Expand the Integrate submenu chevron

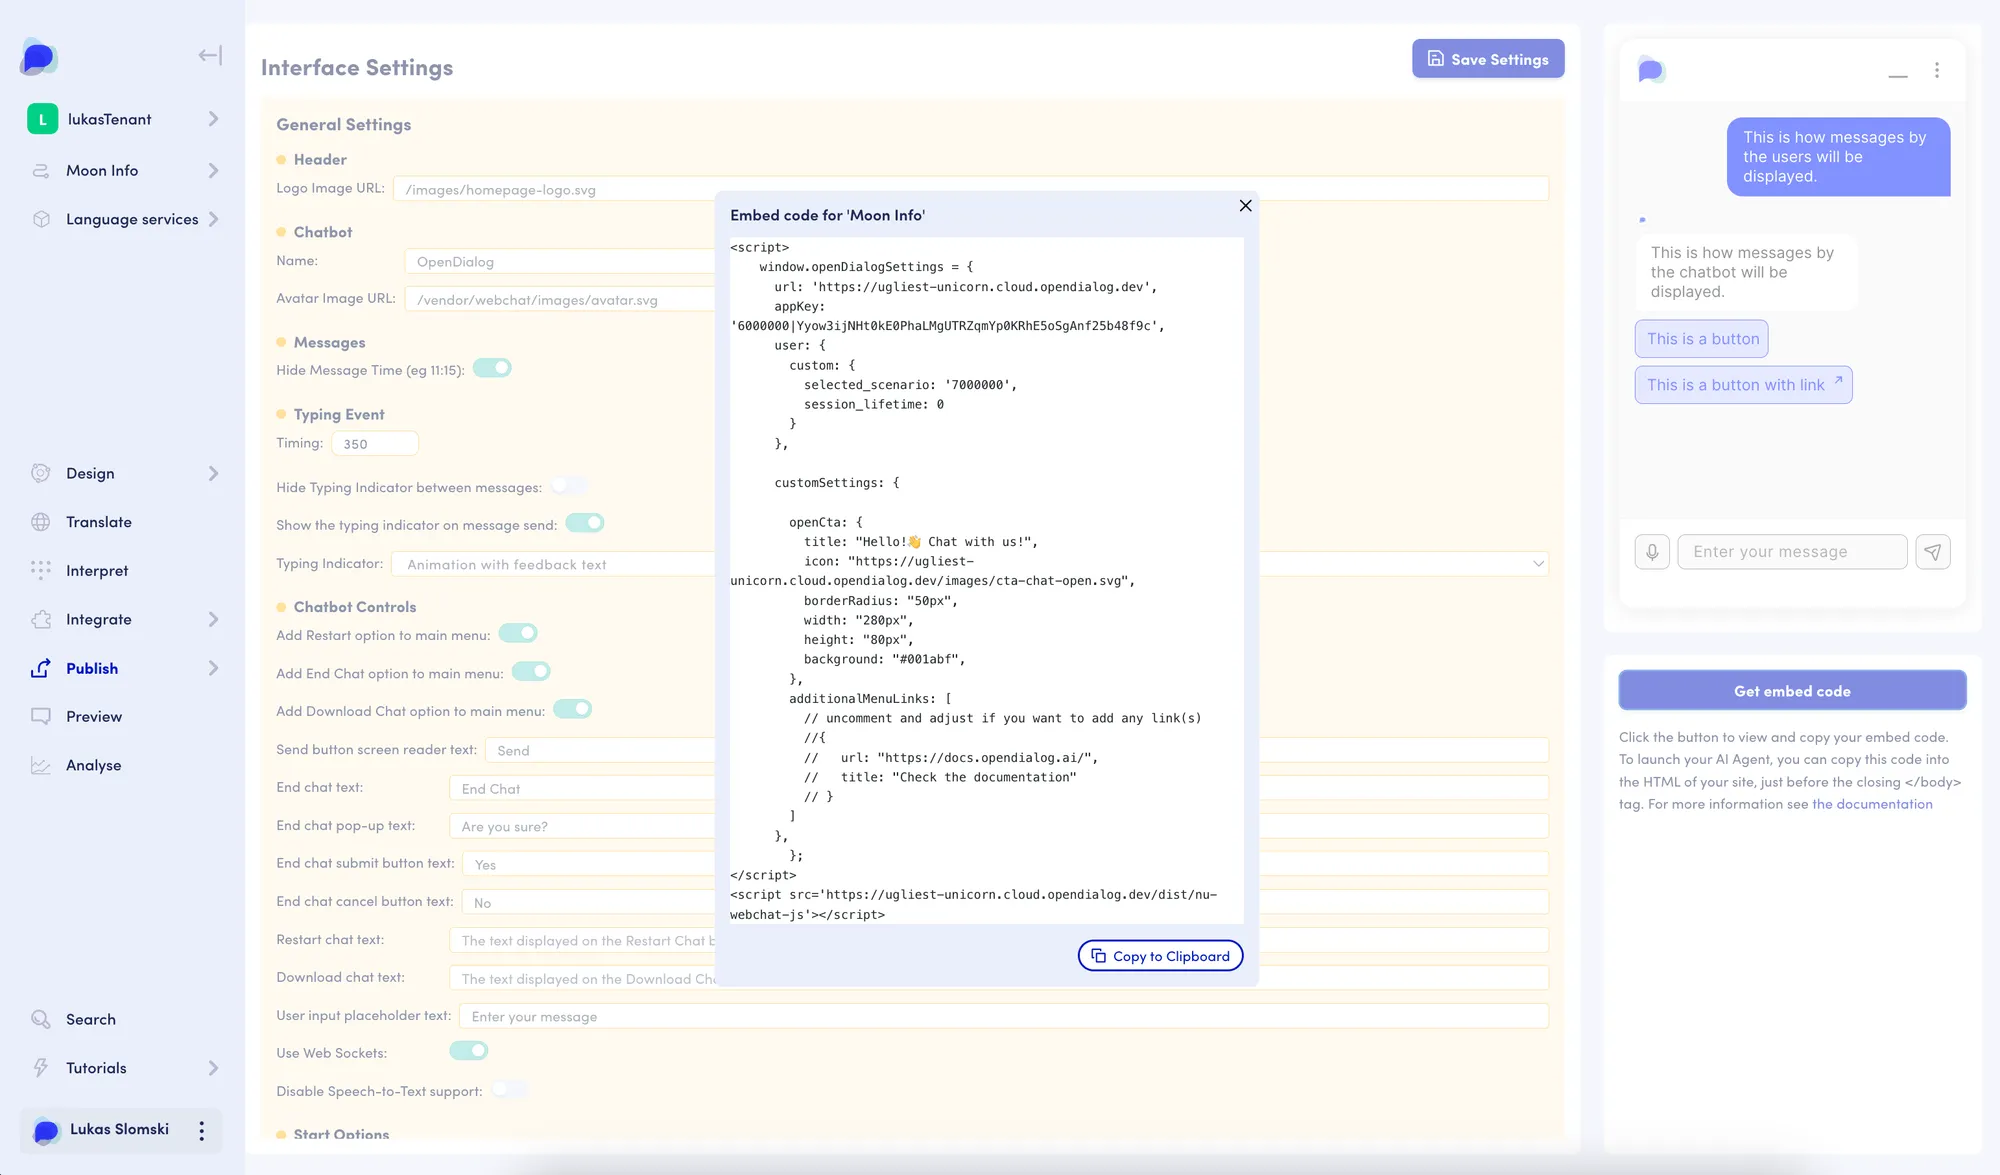(213, 619)
